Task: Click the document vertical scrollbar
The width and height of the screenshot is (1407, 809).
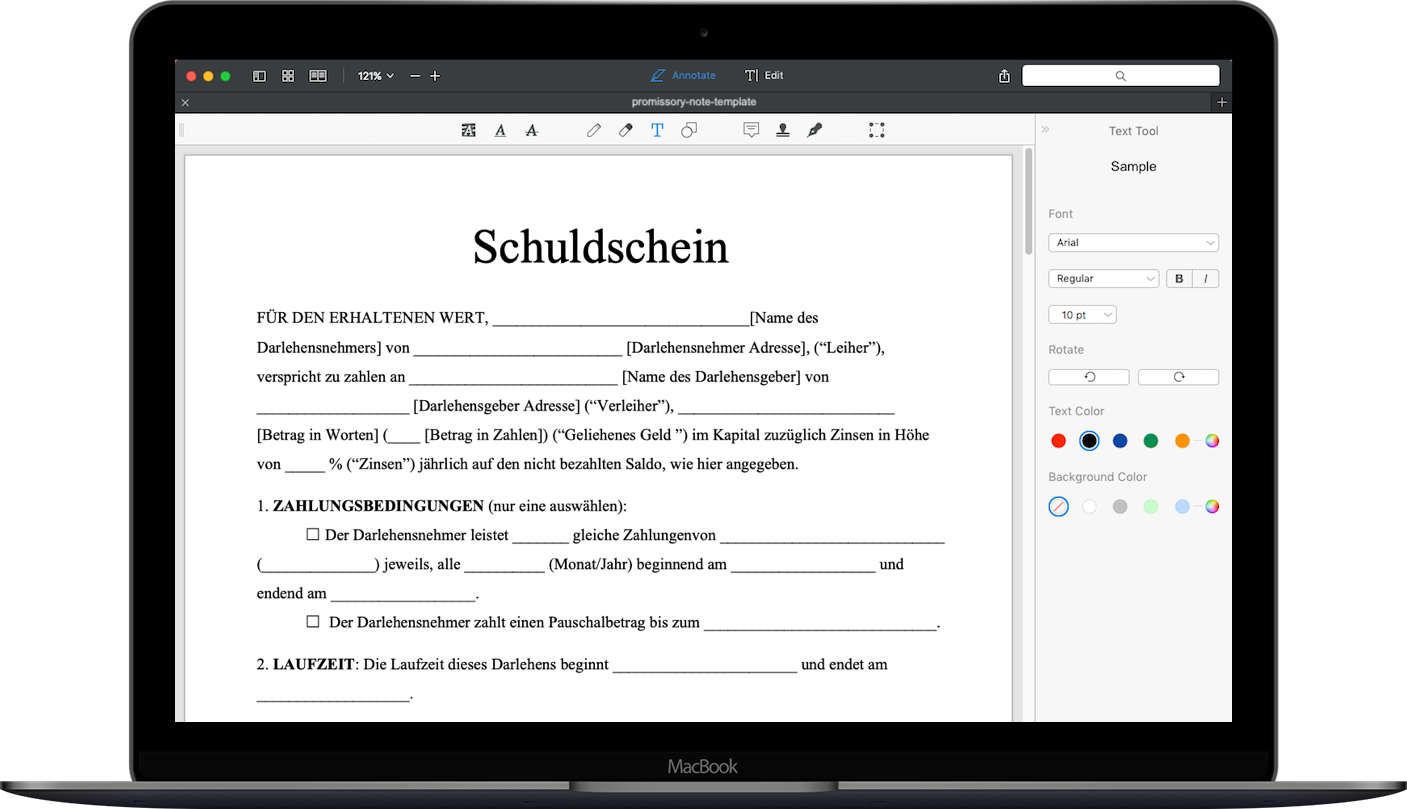Action: [1028, 203]
